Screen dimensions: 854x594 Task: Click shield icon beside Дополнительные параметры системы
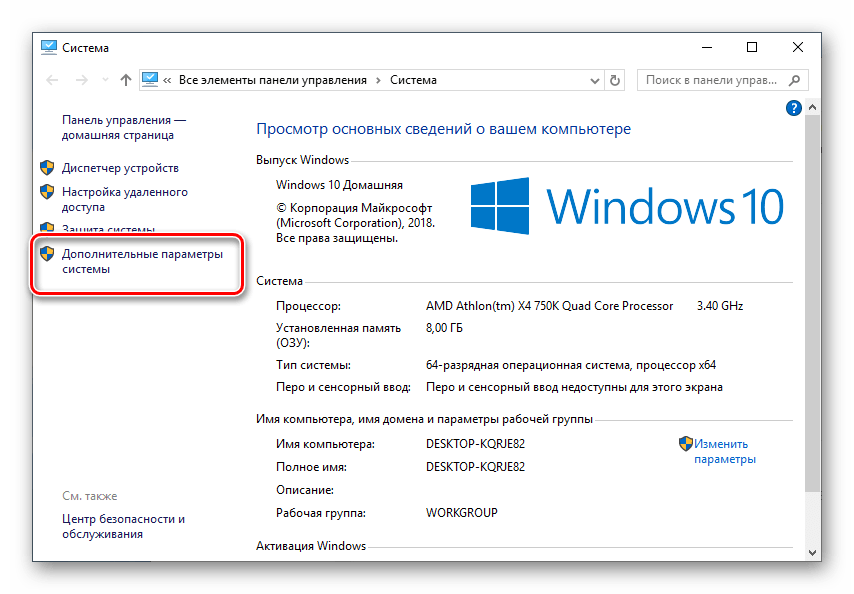click(47, 253)
